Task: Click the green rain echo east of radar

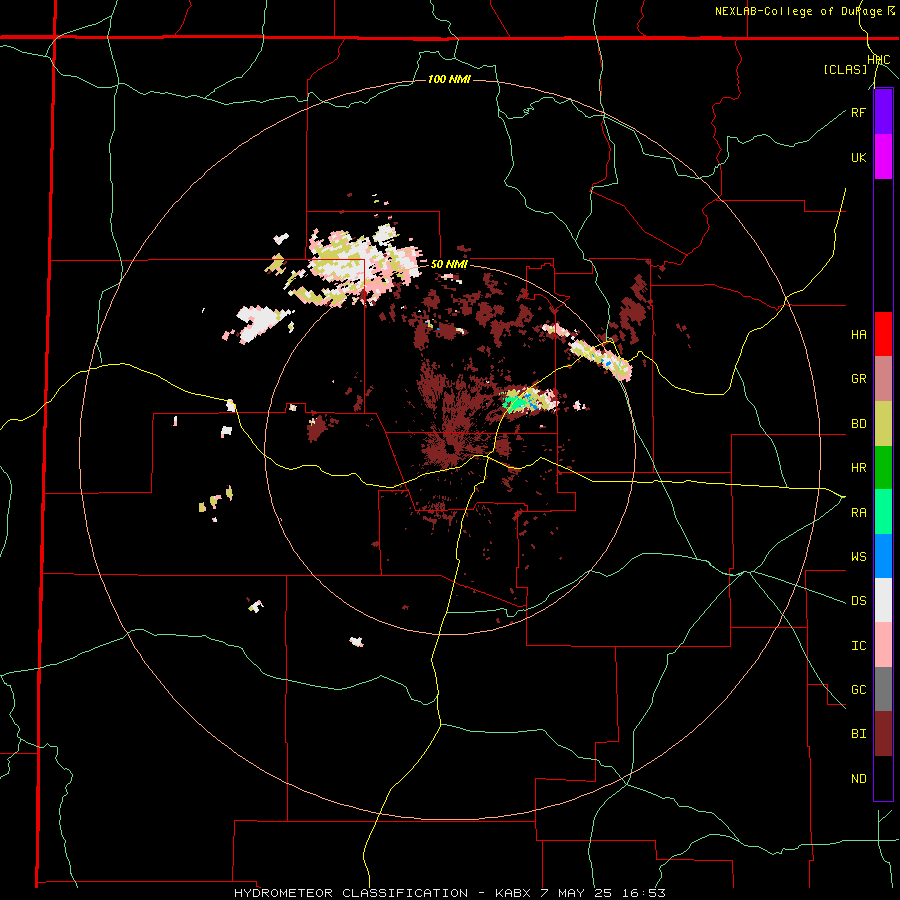Action: pyautogui.click(x=515, y=402)
